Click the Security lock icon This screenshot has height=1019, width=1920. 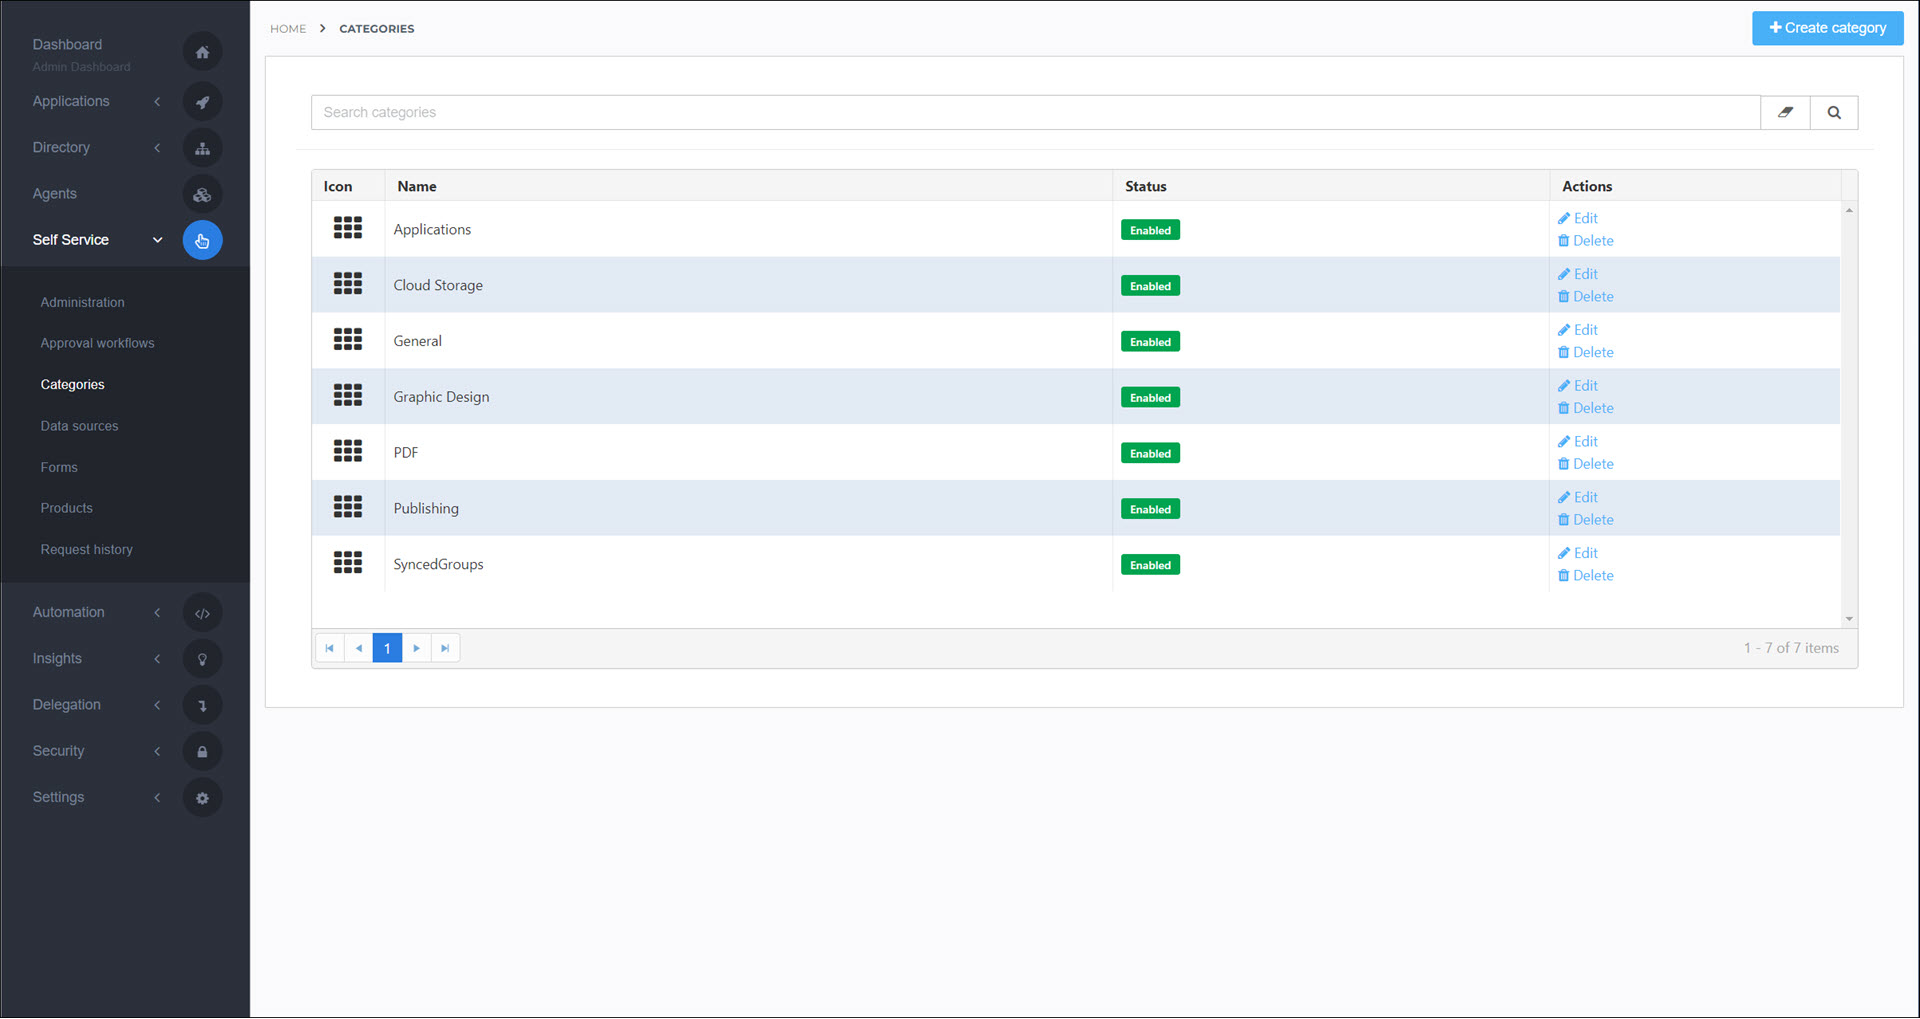click(x=202, y=751)
